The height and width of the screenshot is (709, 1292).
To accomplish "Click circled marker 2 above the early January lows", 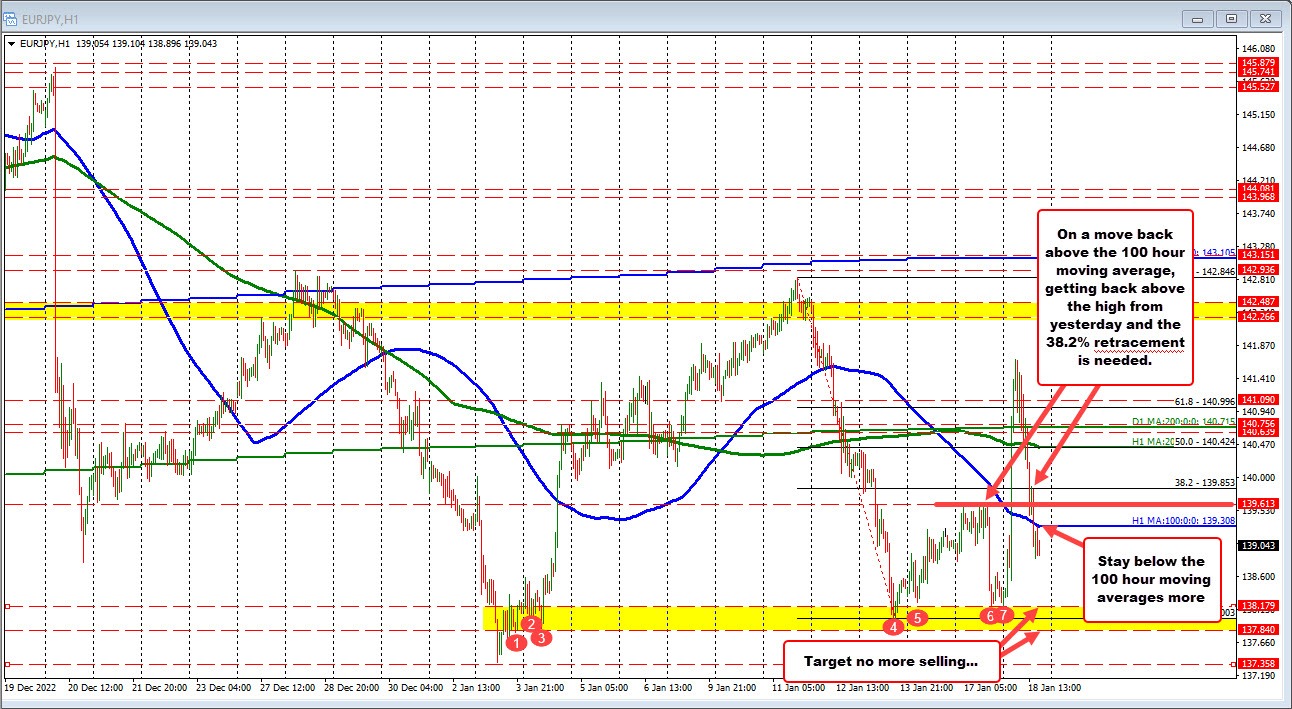I will 530,624.
